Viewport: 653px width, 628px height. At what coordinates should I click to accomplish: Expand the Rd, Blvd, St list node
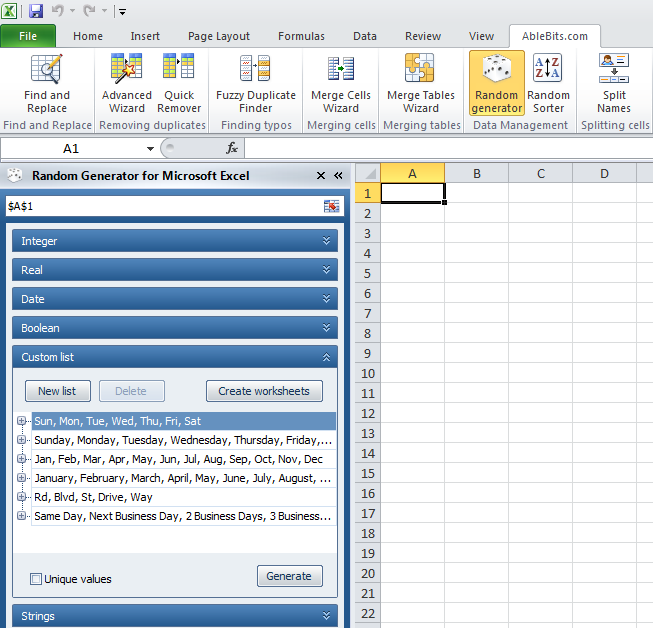click(21, 496)
